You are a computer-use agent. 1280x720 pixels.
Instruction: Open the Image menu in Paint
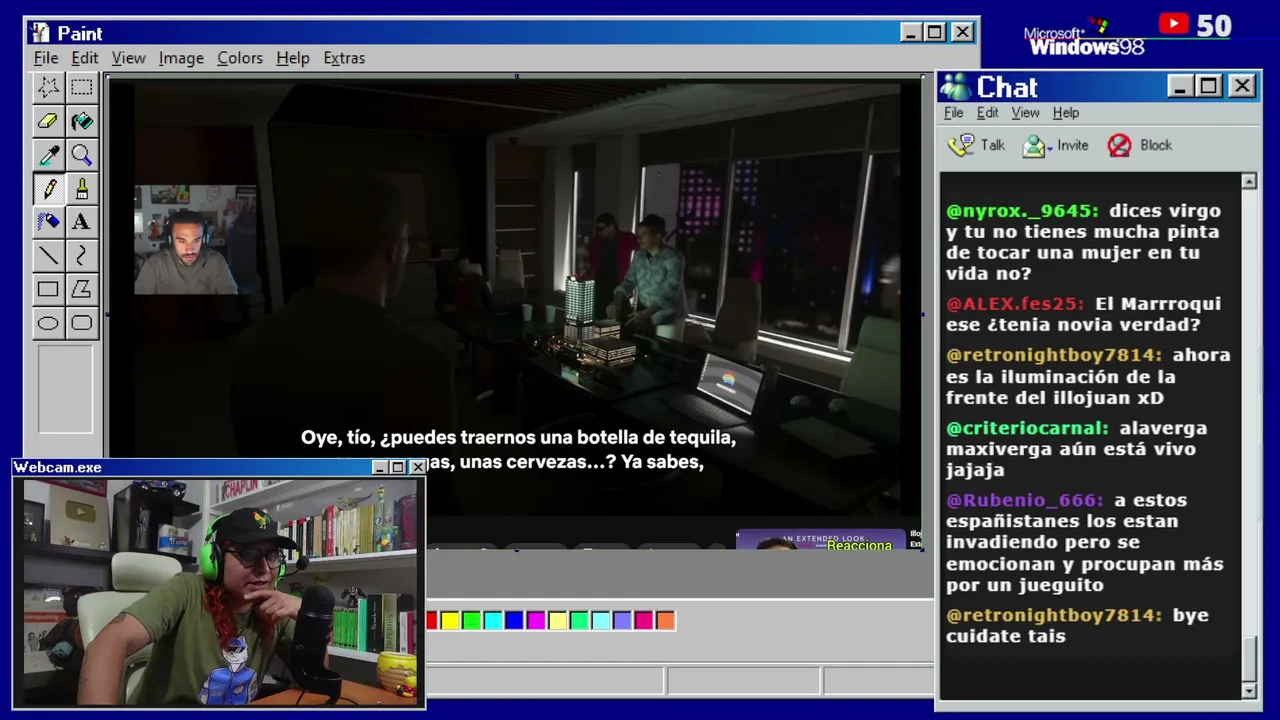[x=181, y=58]
